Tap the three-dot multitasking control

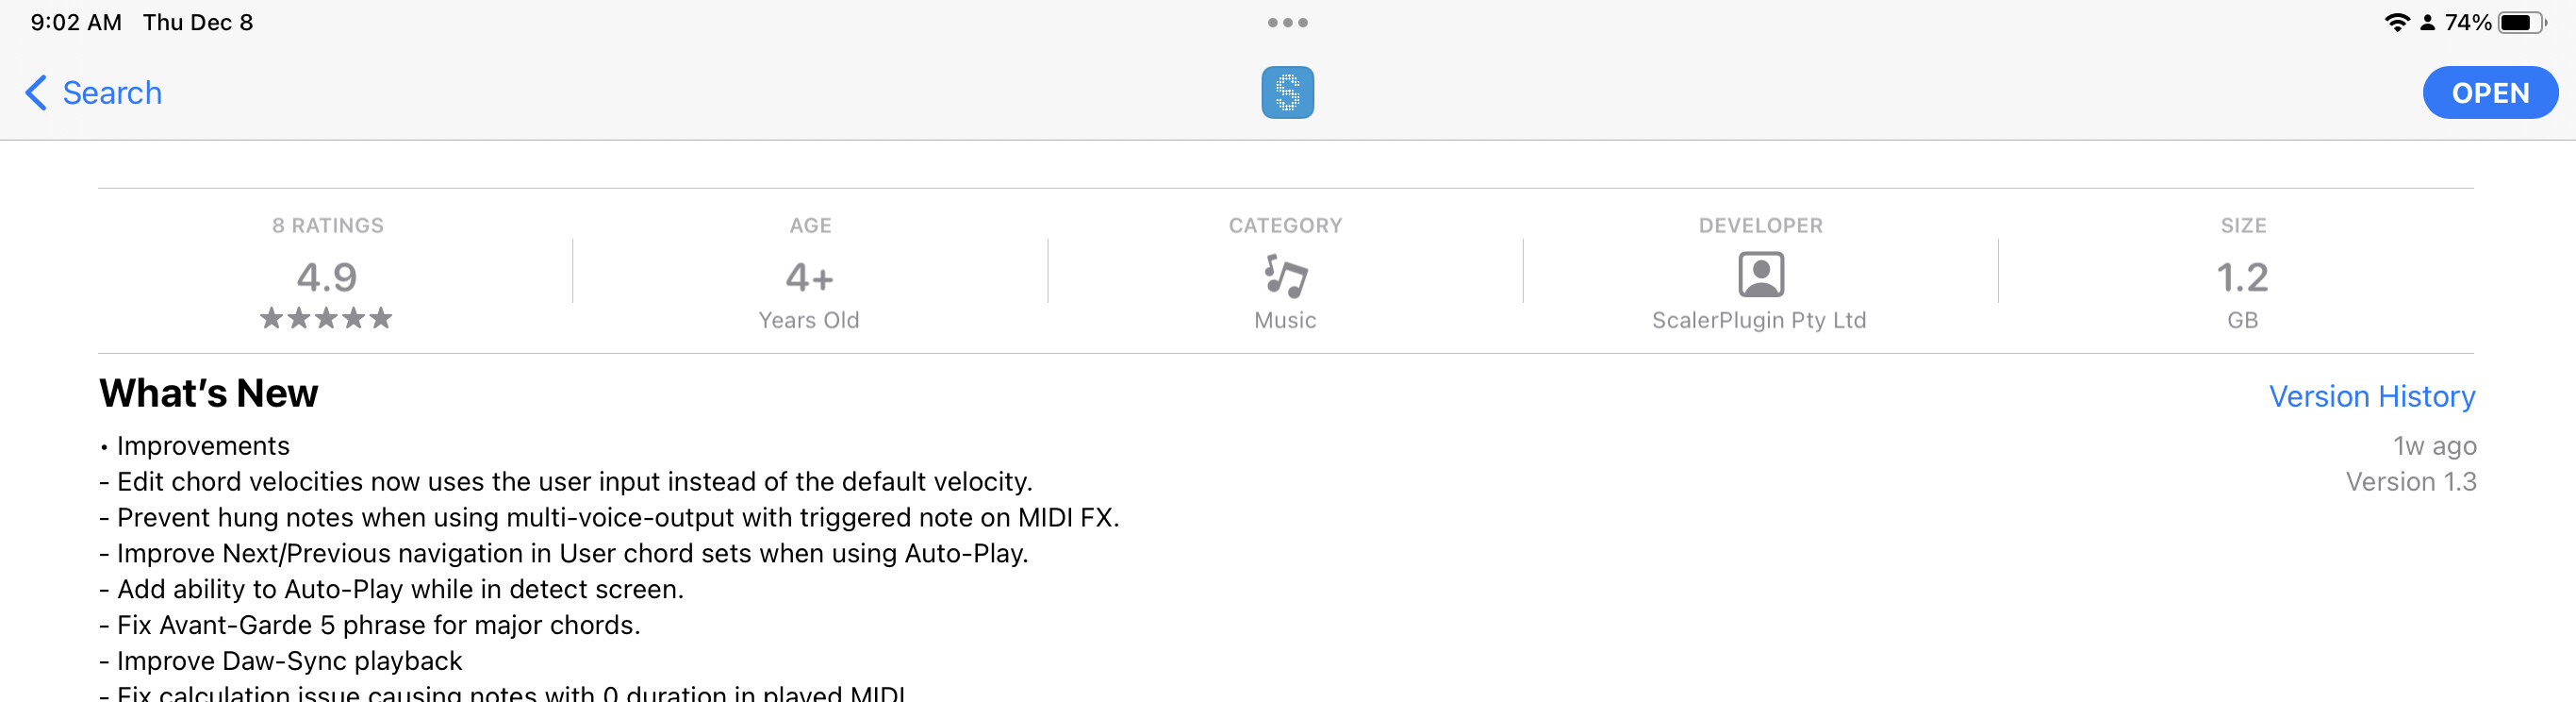point(1287,23)
